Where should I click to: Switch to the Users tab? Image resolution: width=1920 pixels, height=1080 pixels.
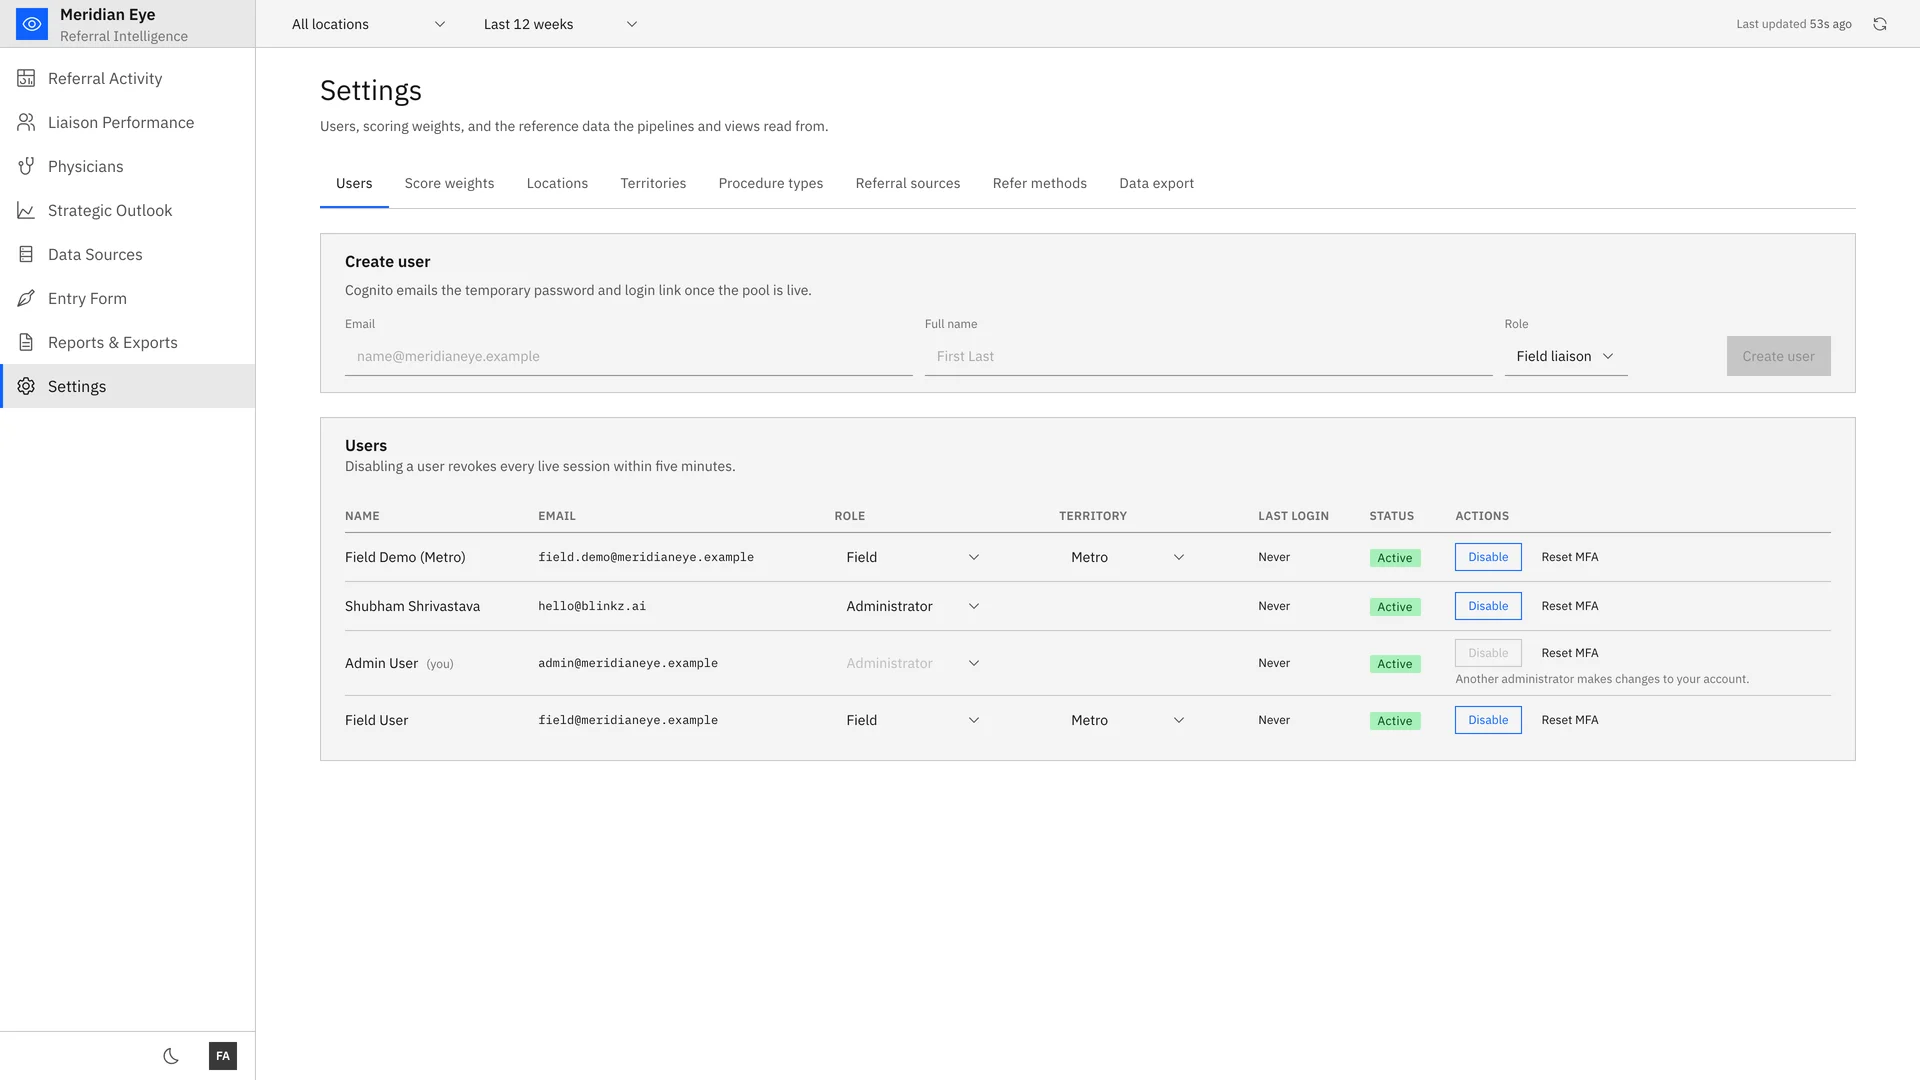coord(354,183)
